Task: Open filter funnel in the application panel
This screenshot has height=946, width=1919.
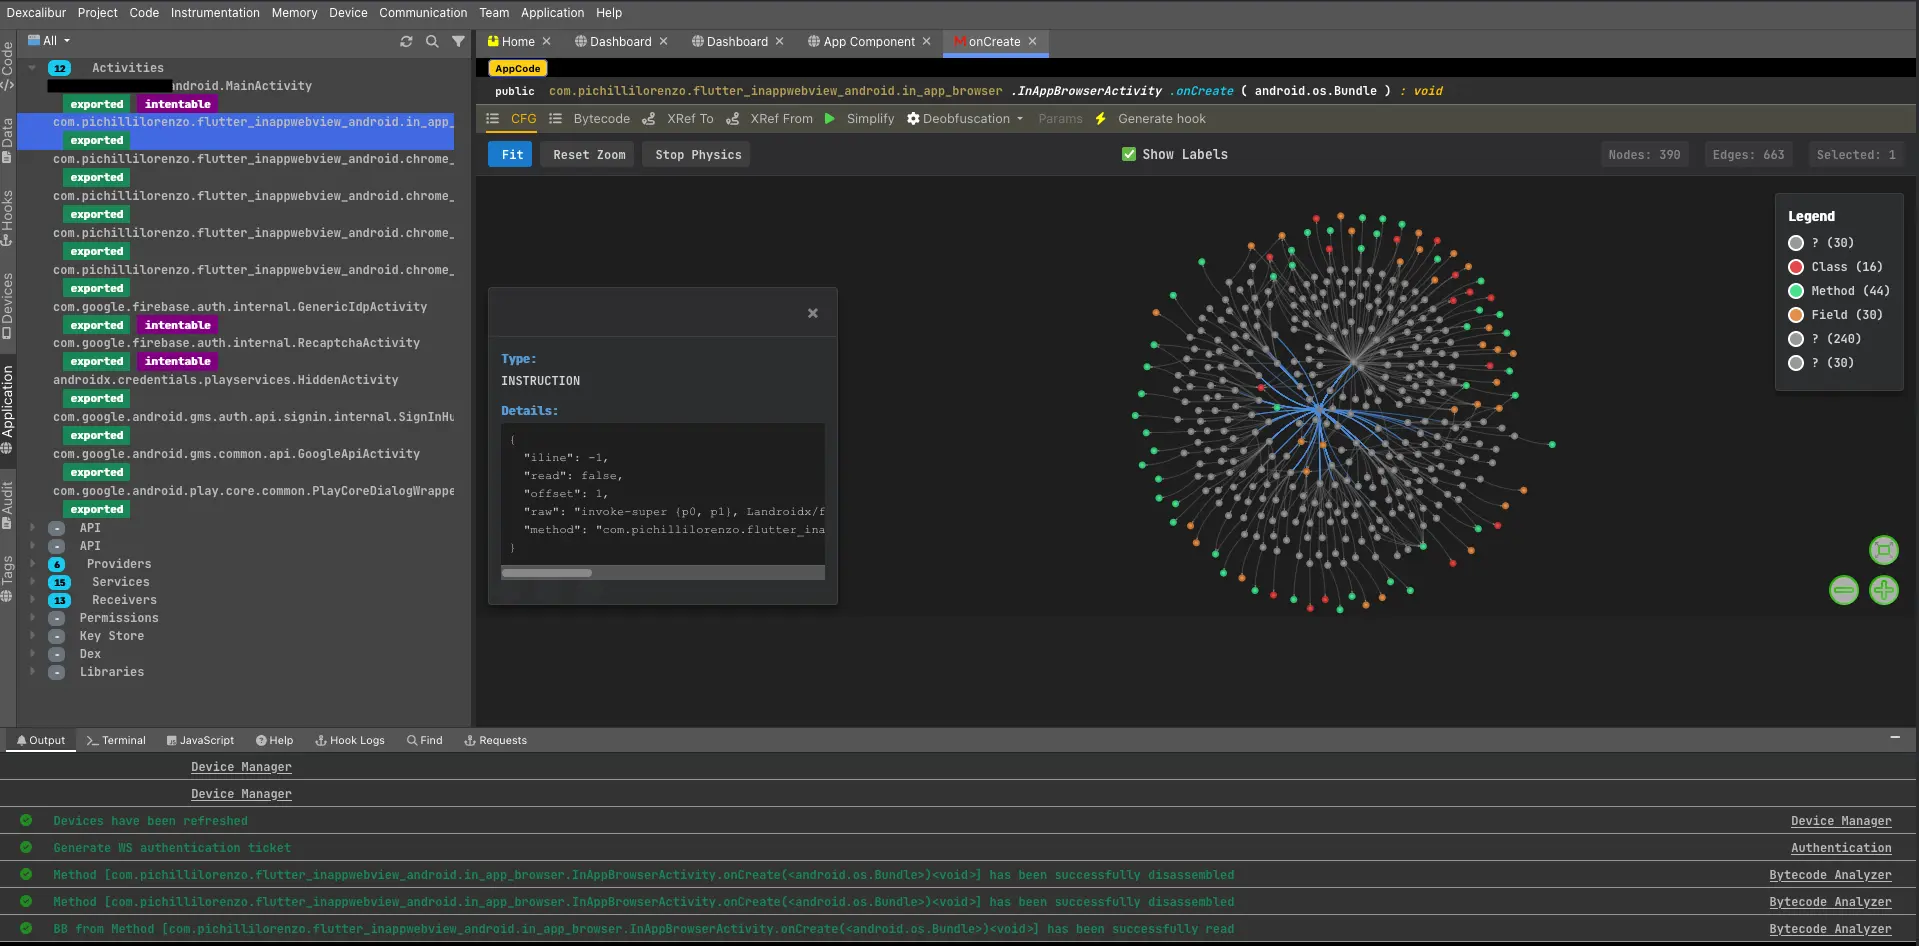Action: pyautogui.click(x=458, y=41)
